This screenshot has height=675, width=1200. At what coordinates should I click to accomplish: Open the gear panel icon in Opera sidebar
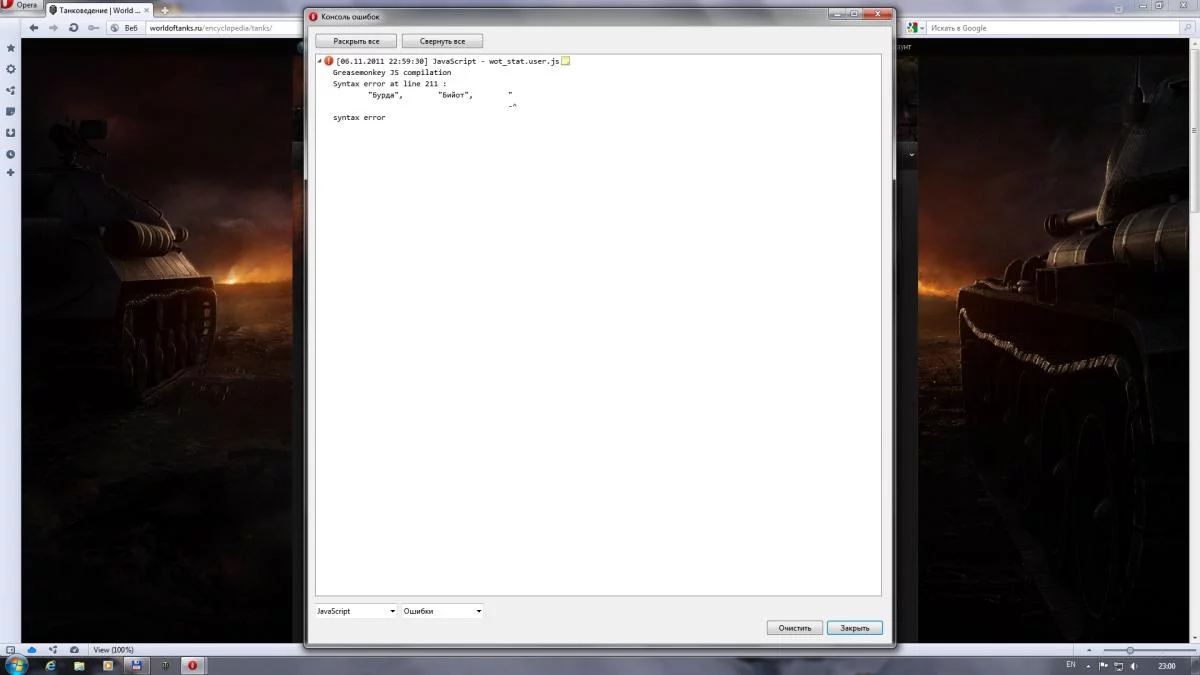pos(11,69)
